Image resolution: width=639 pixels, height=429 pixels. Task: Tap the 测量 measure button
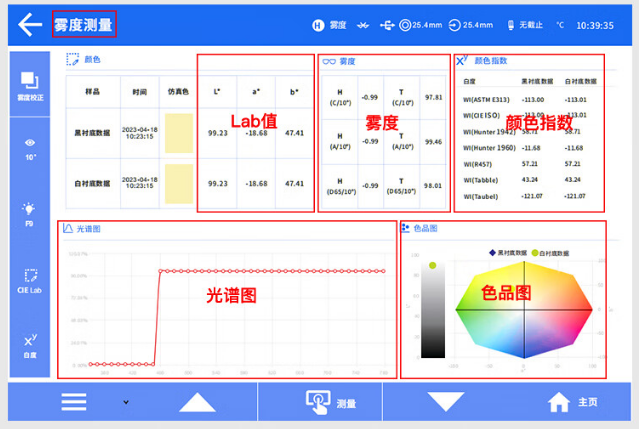coord(331,402)
